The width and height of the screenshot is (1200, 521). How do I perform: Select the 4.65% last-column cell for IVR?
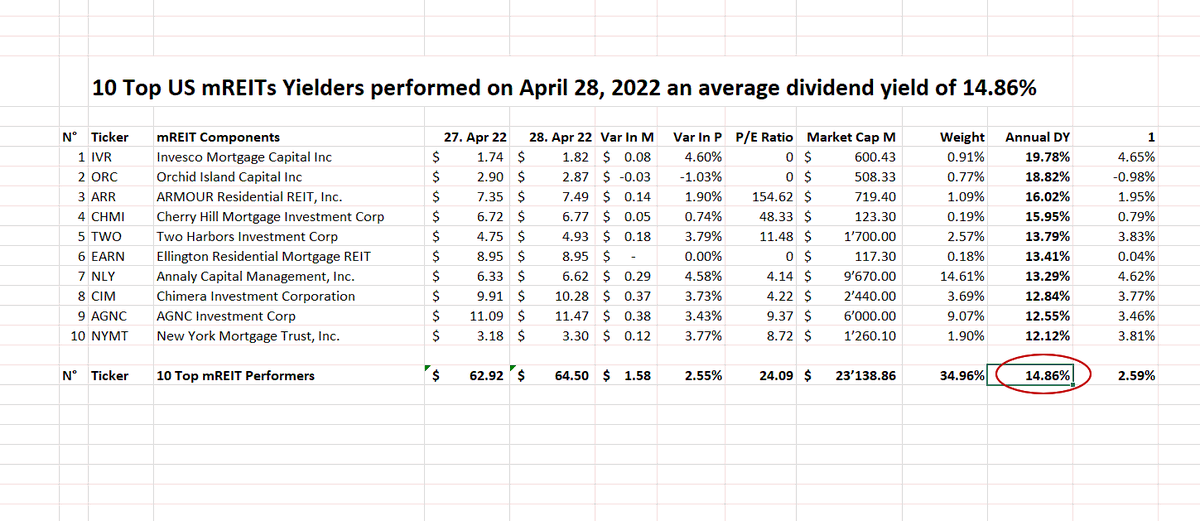(1137, 157)
